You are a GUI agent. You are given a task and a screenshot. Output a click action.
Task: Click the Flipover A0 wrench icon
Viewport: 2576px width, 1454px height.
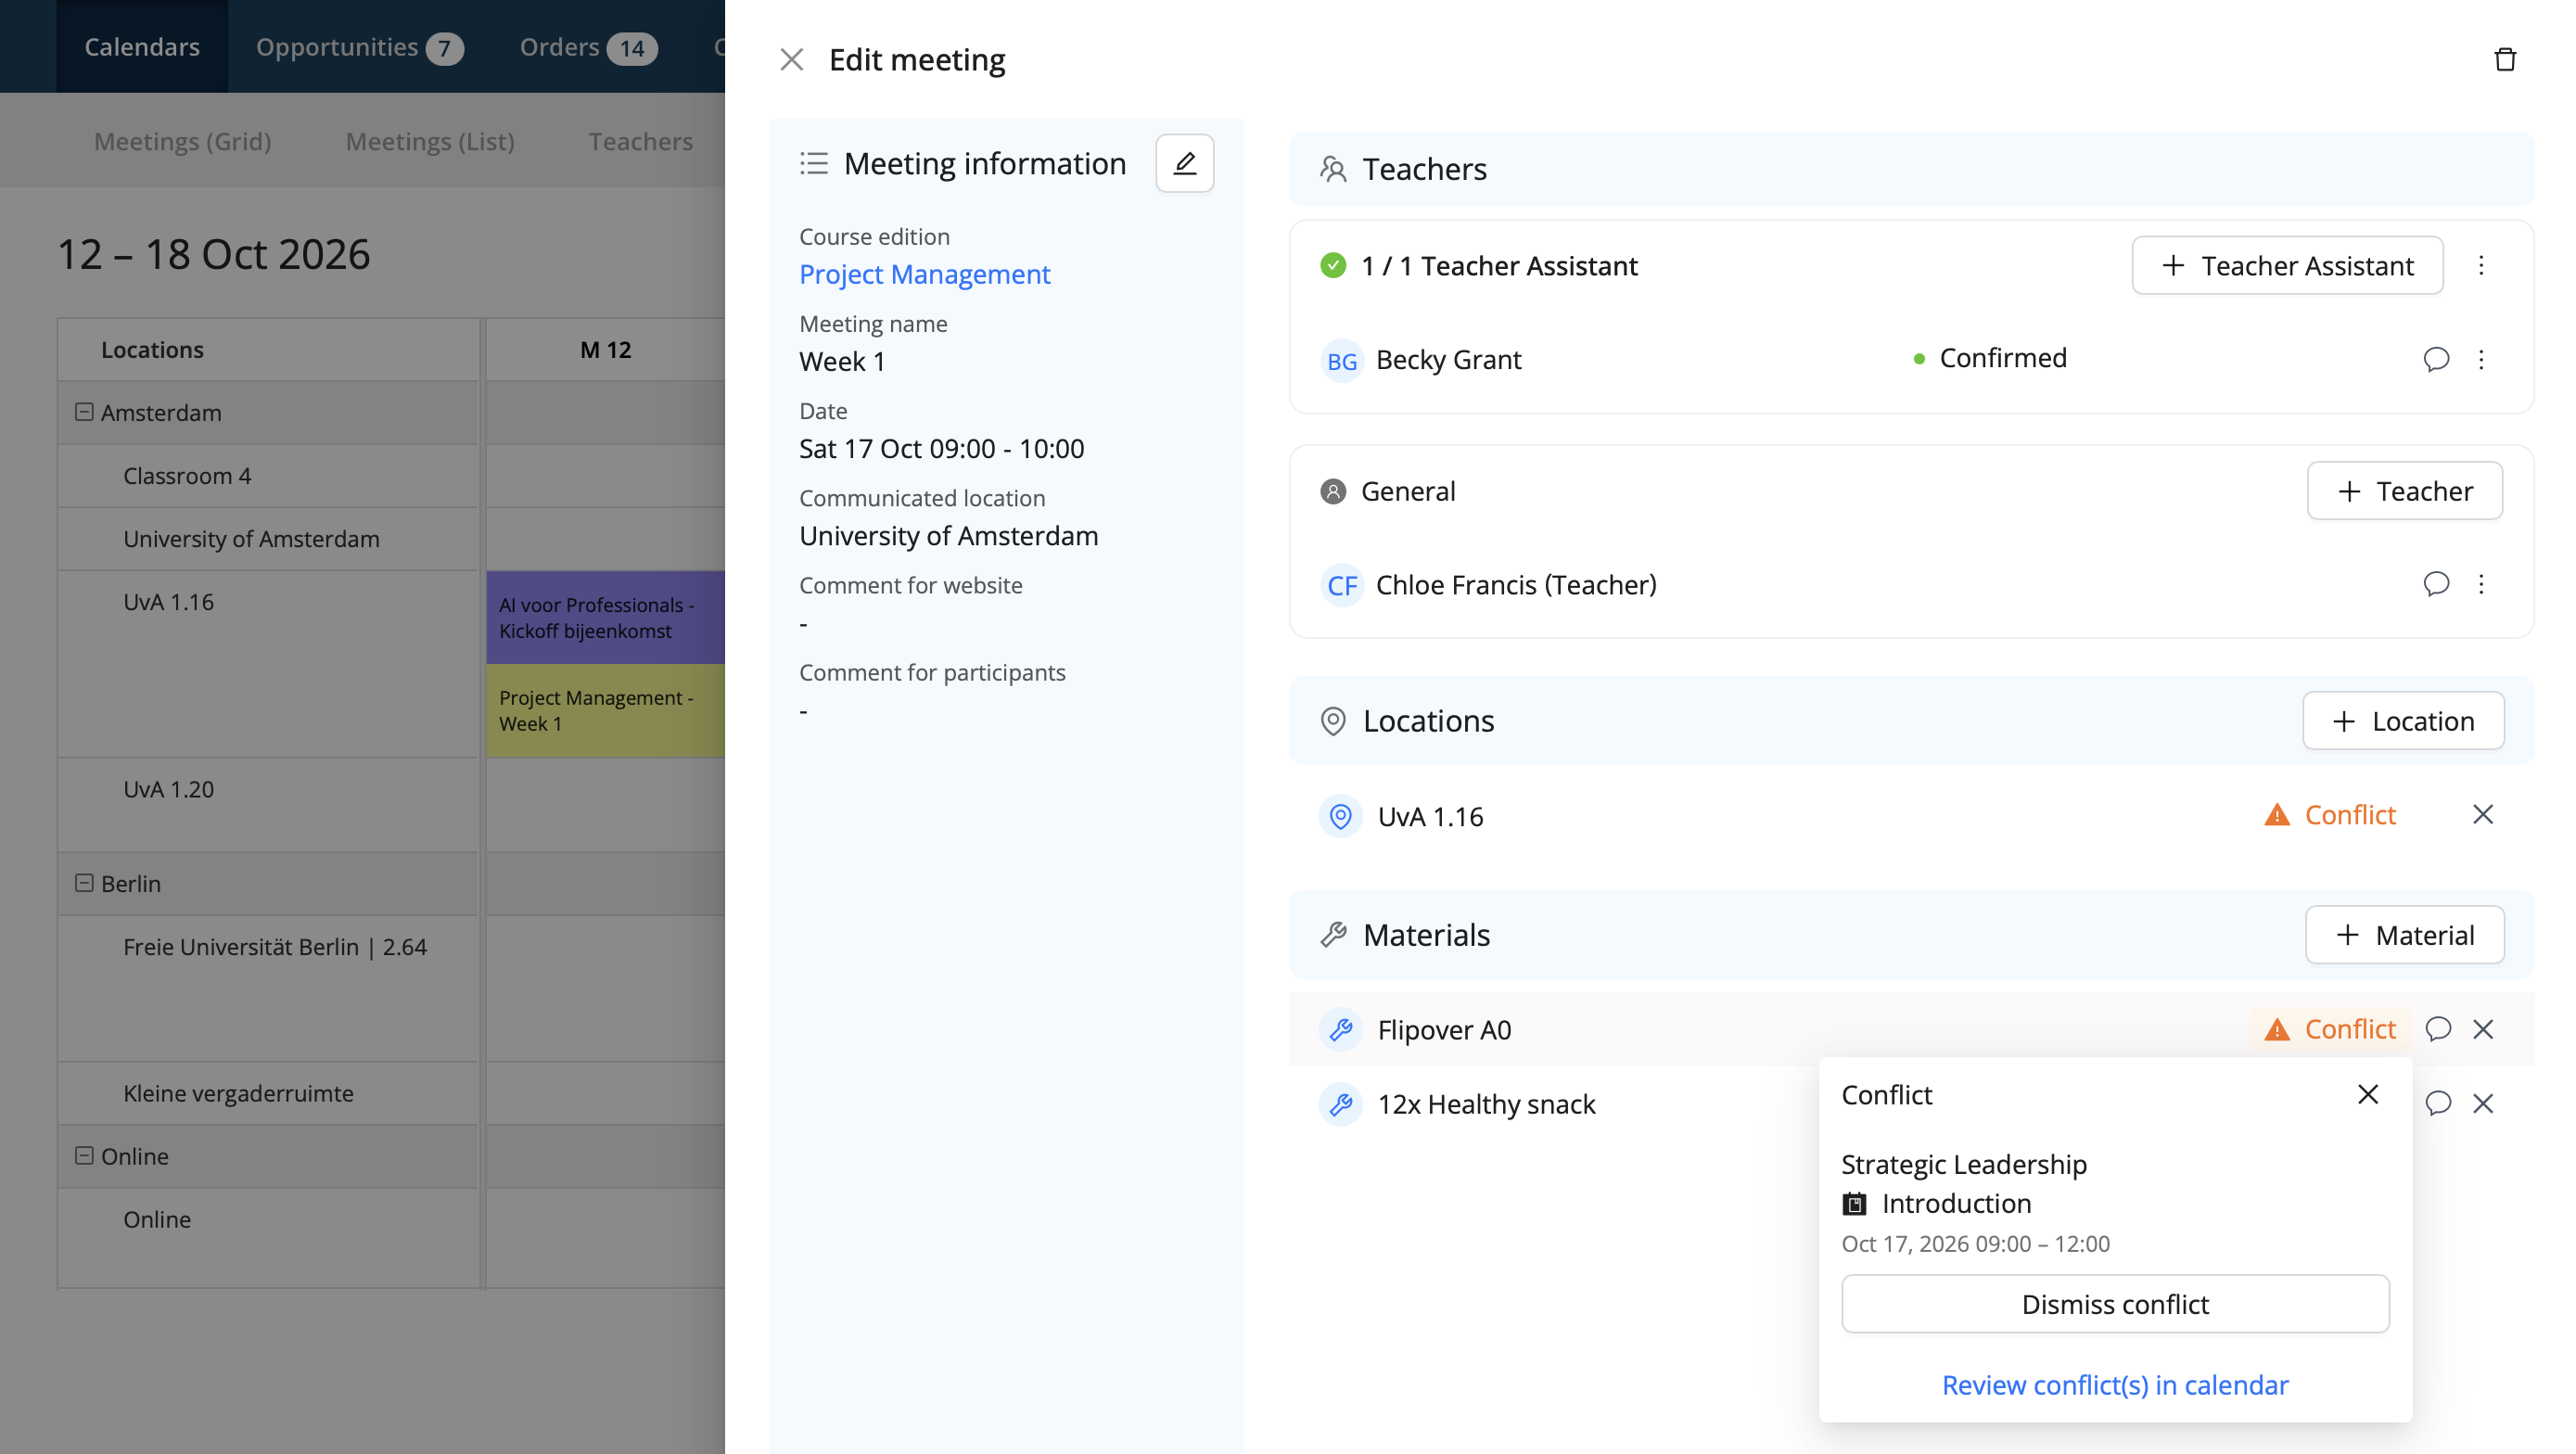(x=1340, y=1029)
